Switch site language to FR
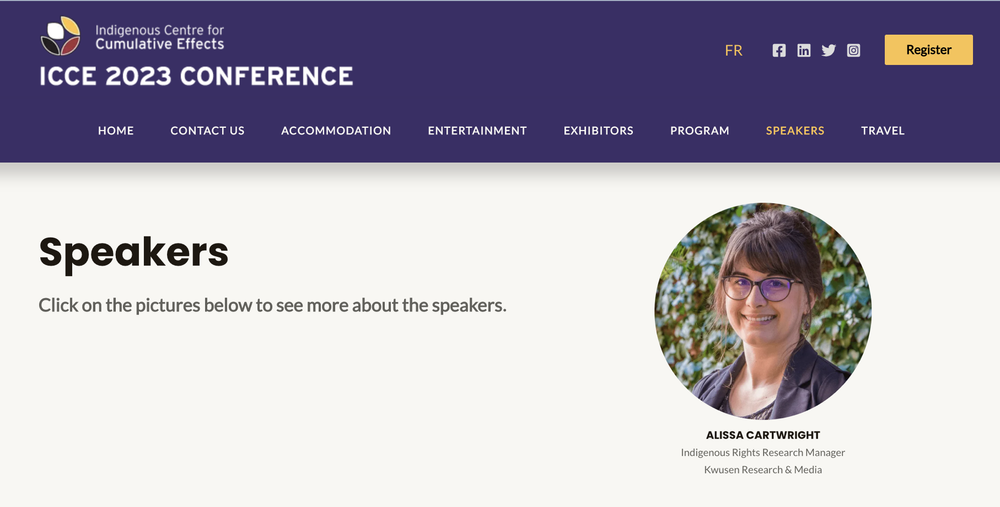Image resolution: width=1000 pixels, height=507 pixels. point(733,50)
